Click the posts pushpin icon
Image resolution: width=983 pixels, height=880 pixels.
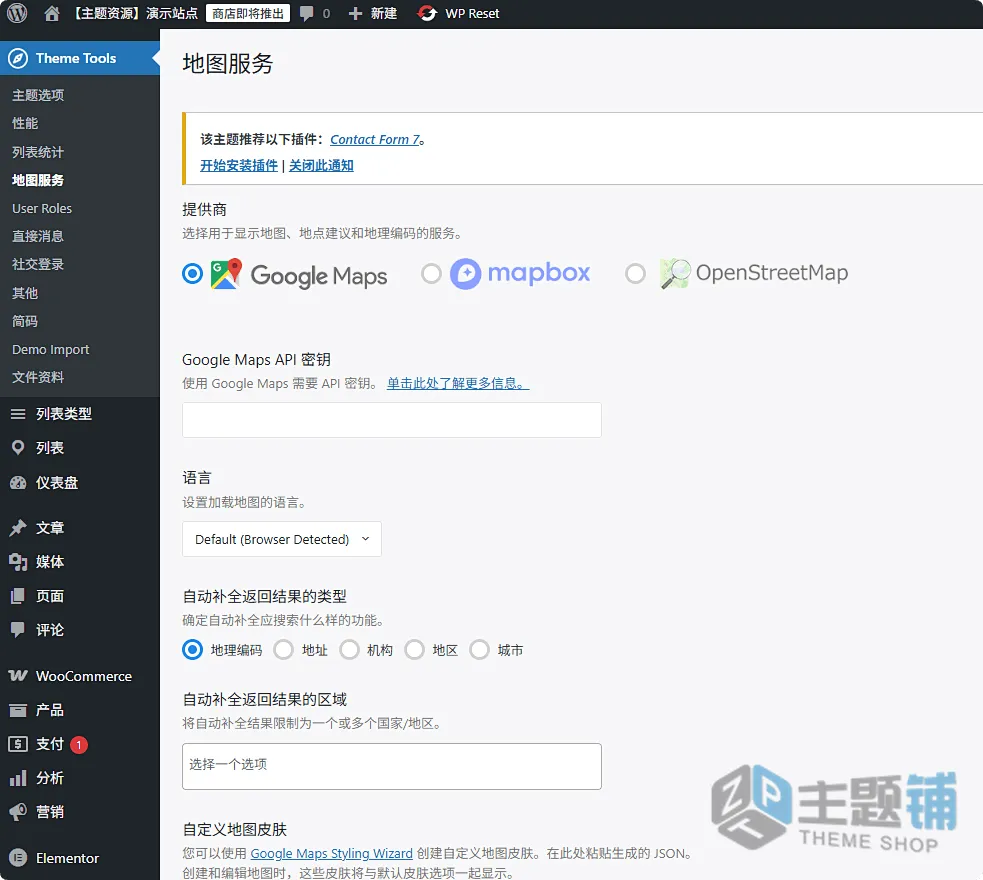18,528
